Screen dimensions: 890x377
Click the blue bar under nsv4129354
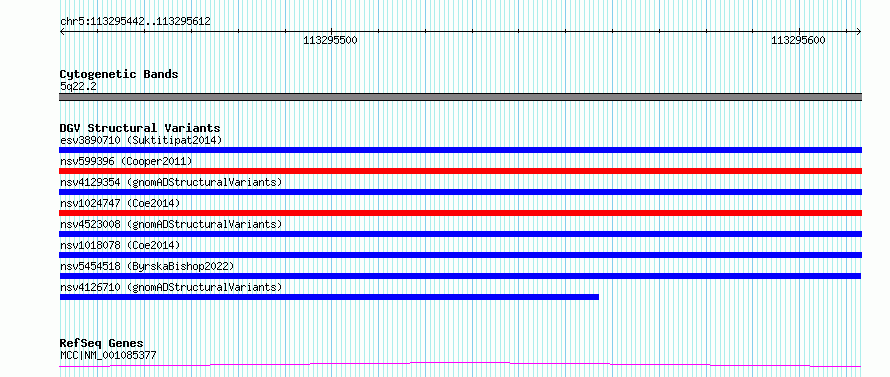[460, 192]
